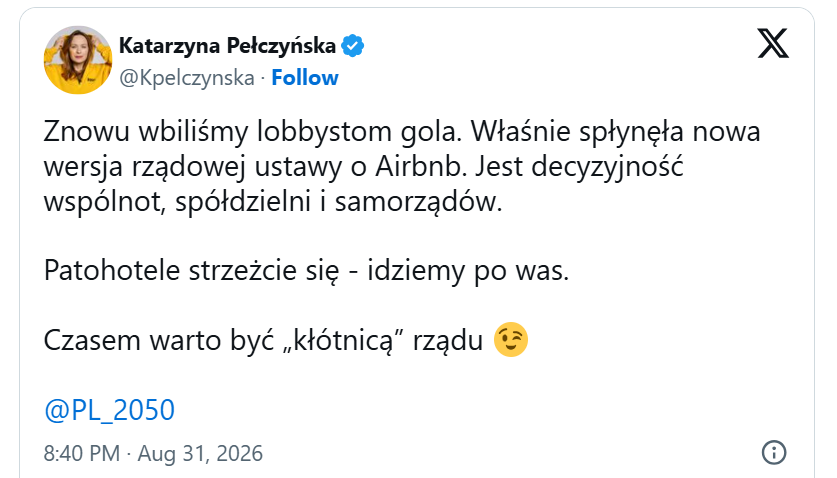Open the tweet info icon

773,452
